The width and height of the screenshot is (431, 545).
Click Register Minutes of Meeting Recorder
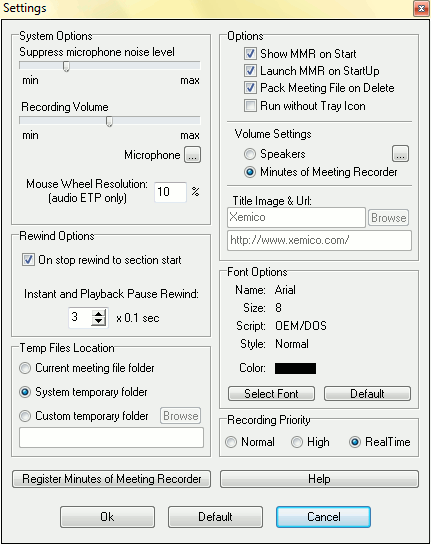[x=112, y=479]
